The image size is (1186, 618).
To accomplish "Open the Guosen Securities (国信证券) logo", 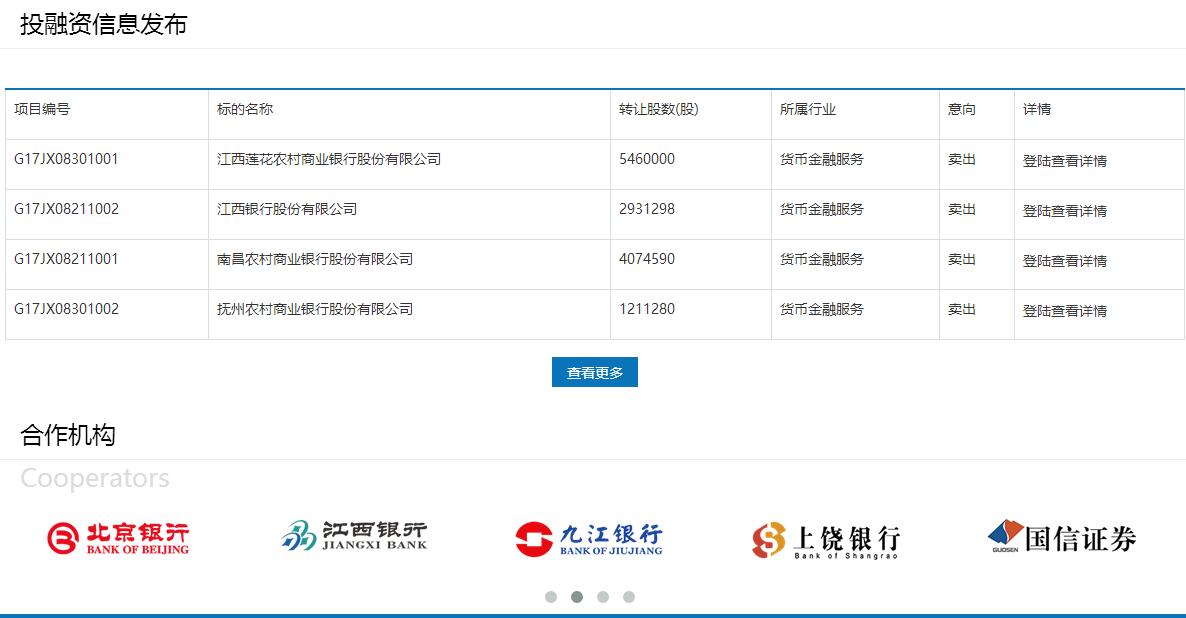I will (1061, 537).
